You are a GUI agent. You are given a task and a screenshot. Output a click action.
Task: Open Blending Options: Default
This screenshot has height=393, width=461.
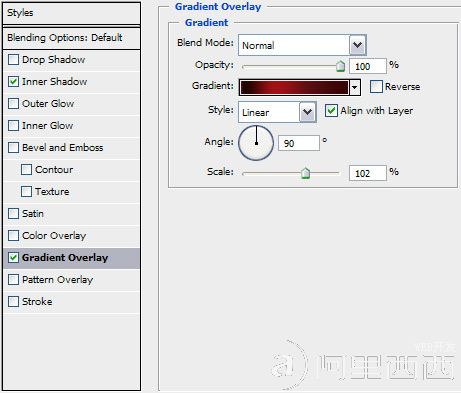tap(71, 38)
